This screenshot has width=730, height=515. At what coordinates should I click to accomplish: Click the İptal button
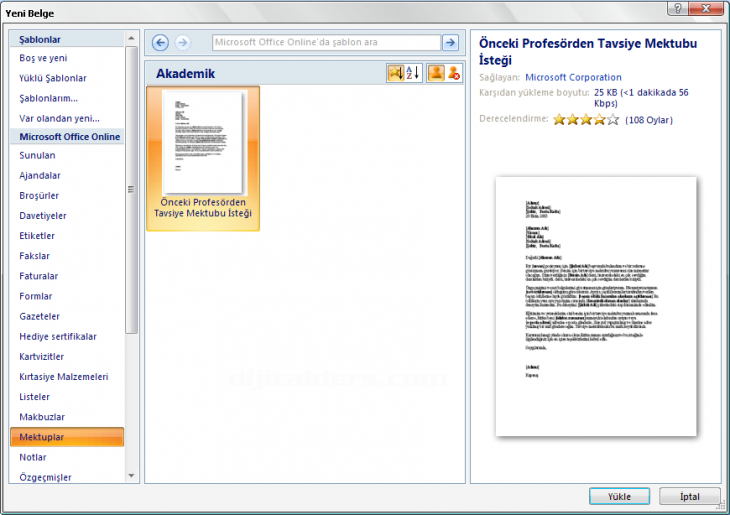tap(689, 496)
